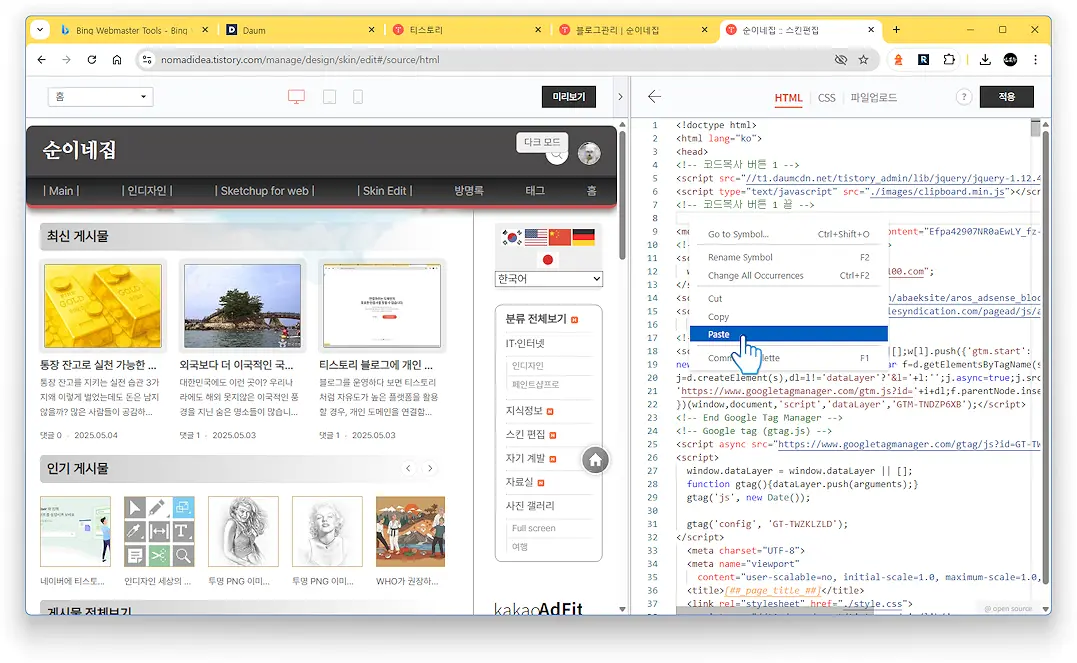The image size is (1077, 663).
Task: Select the Chinese flag language
Action: point(560,238)
